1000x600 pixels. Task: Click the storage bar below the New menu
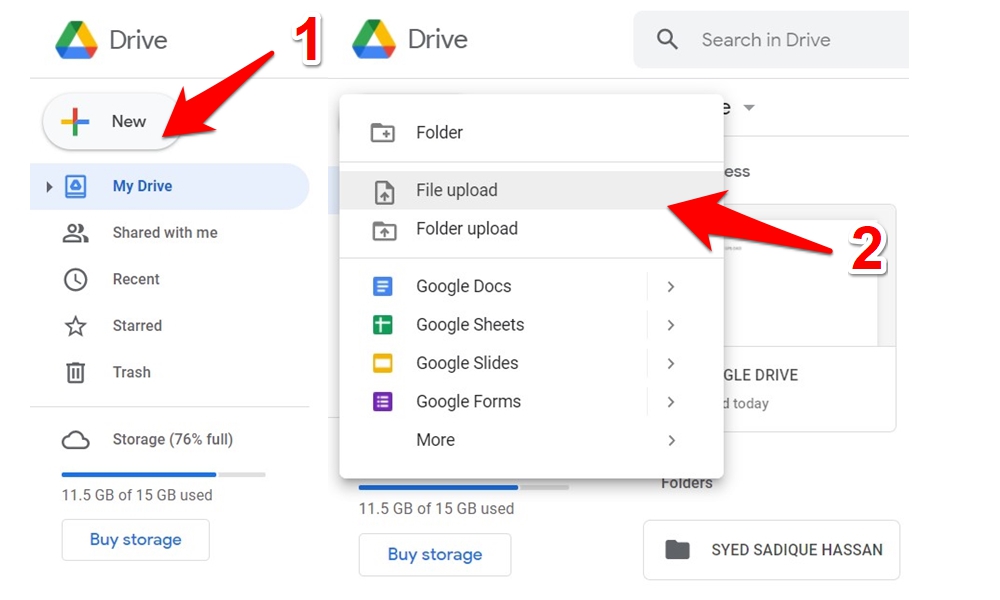click(x=464, y=488)
